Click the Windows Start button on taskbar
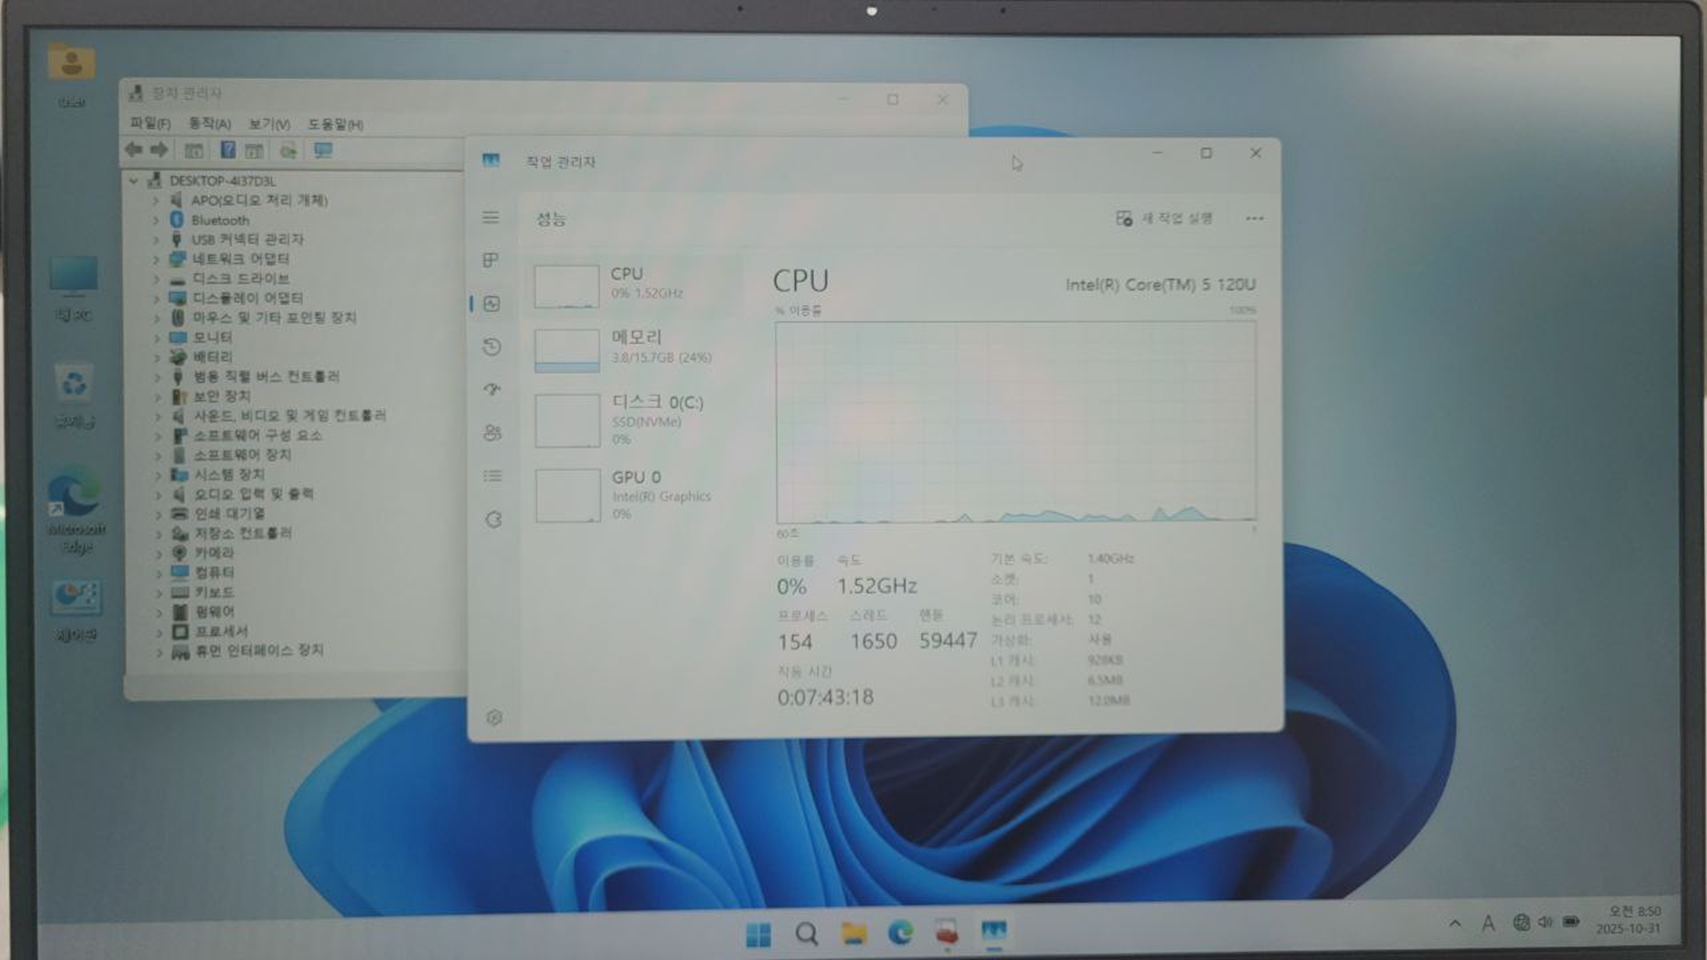This screenshot has width=1707, height=960. [758, 934]
